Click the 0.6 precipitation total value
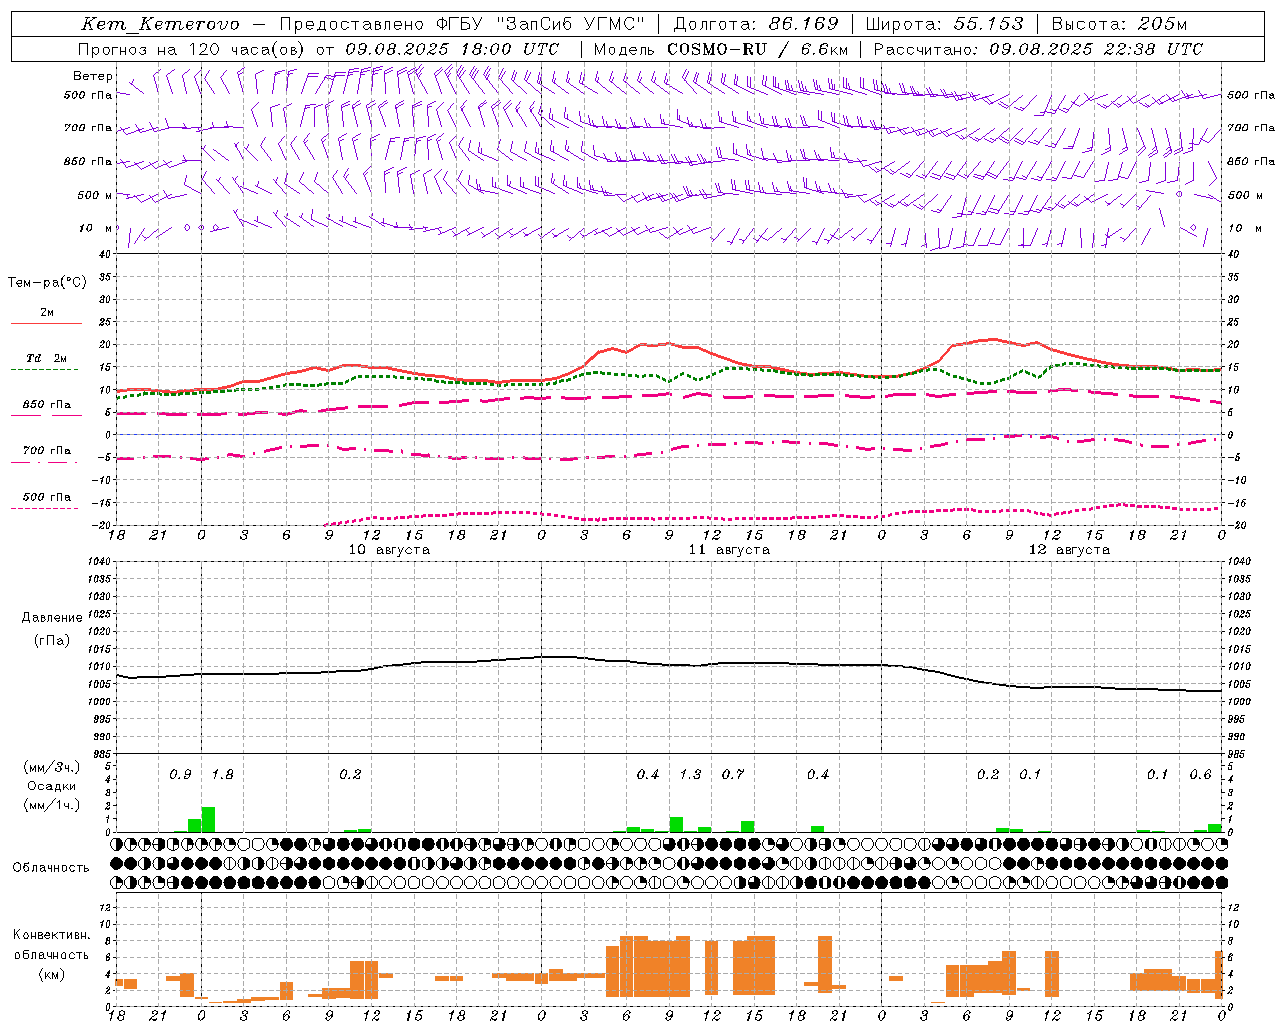Viewport: 1280px width, 1024px height. point(1200,775)
